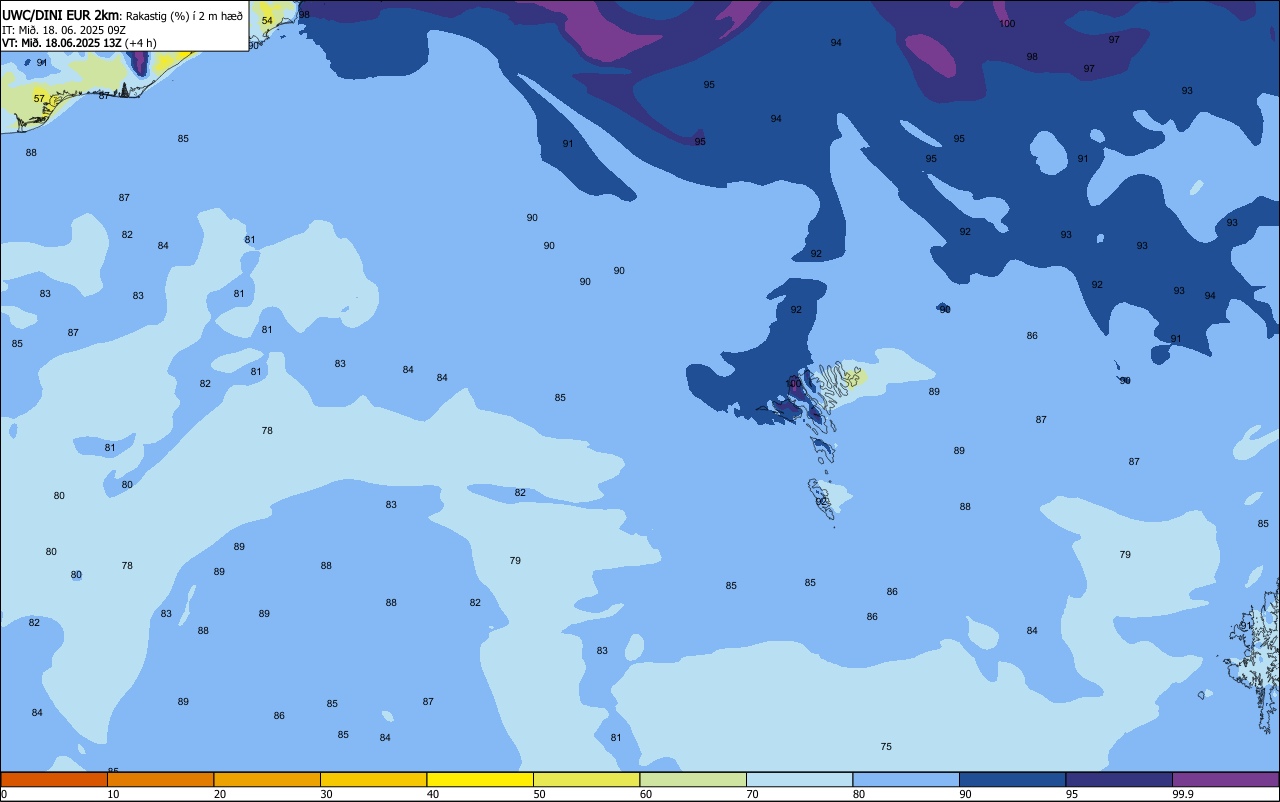Click the indigo 95–99.9 legend swatch
Image resolution: width=1280 pixels, height=802 pixels.
1119,779
